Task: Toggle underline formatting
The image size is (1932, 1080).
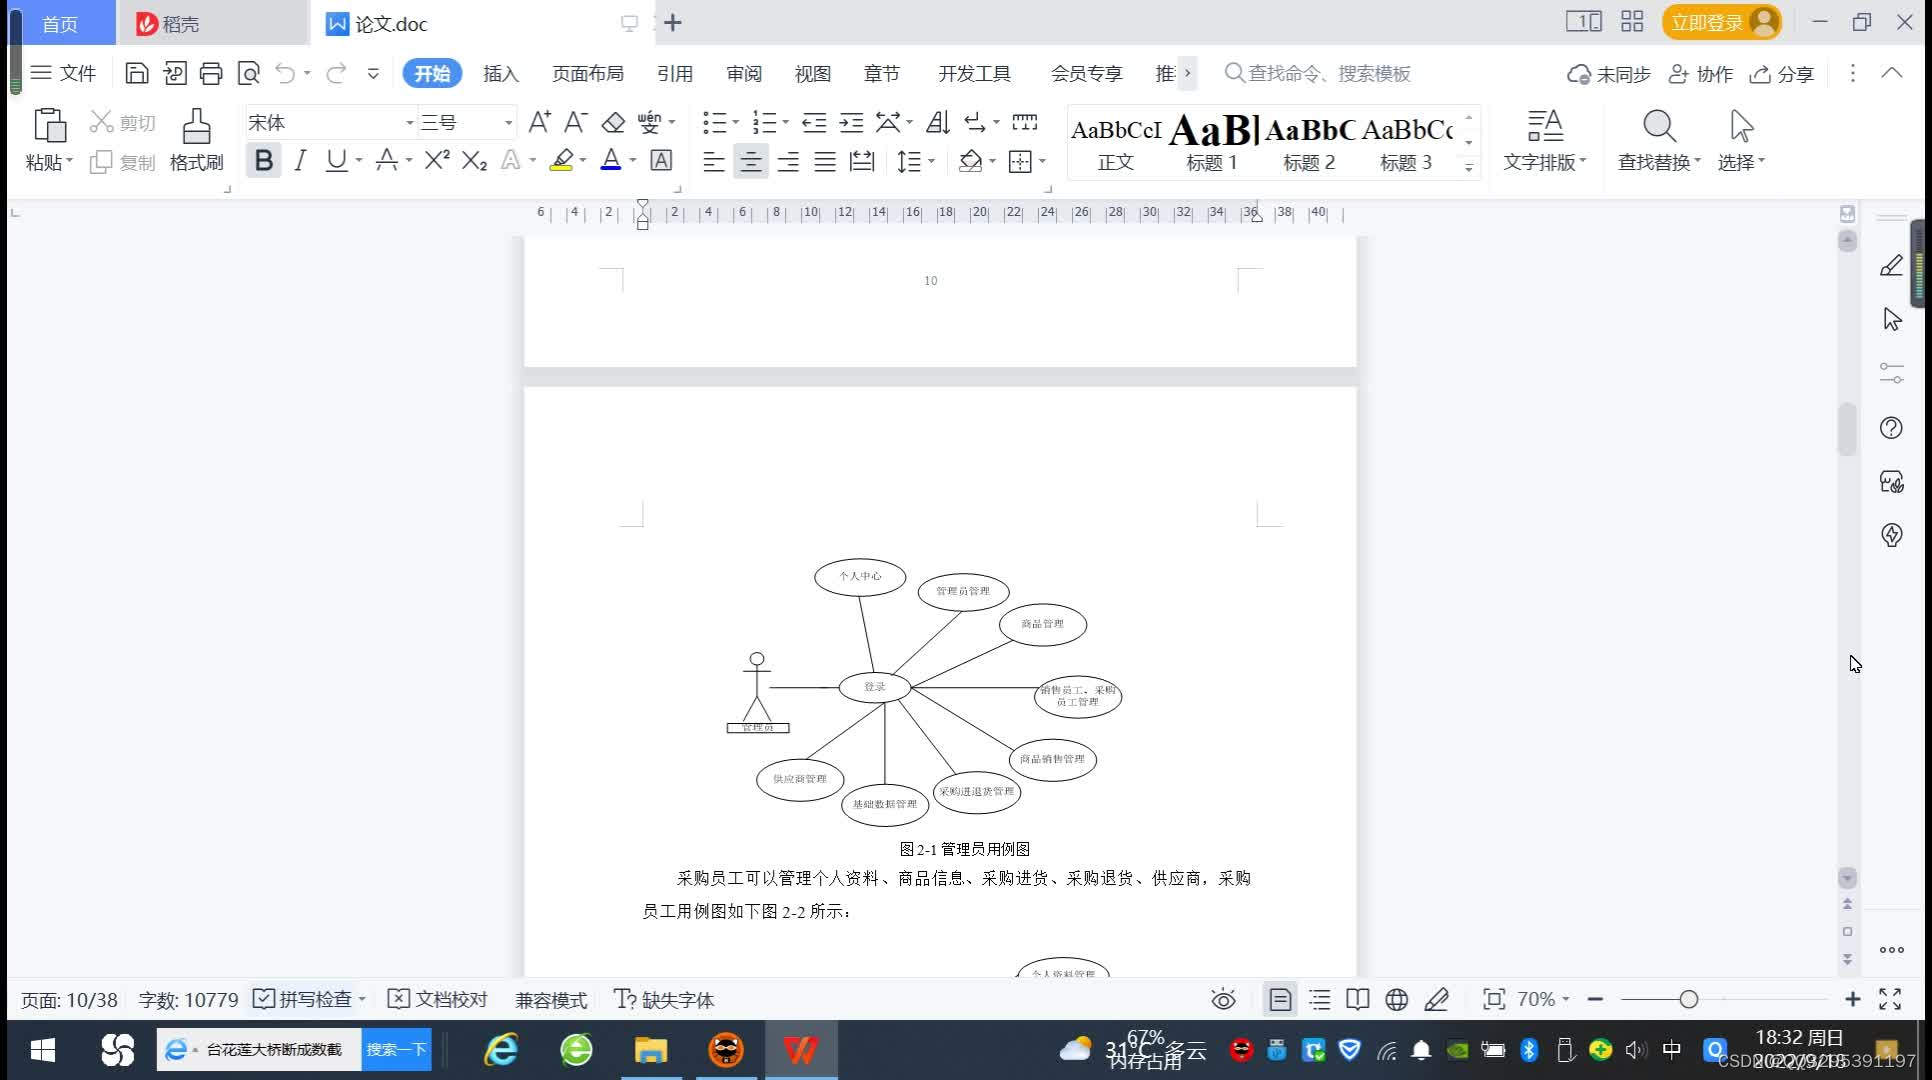Action: pyautogui.click(x=336, y=160)
